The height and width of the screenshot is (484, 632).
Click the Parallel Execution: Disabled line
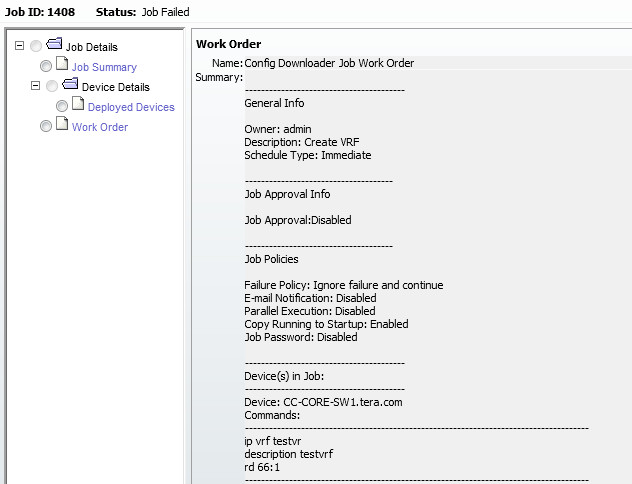pos(310,311)
